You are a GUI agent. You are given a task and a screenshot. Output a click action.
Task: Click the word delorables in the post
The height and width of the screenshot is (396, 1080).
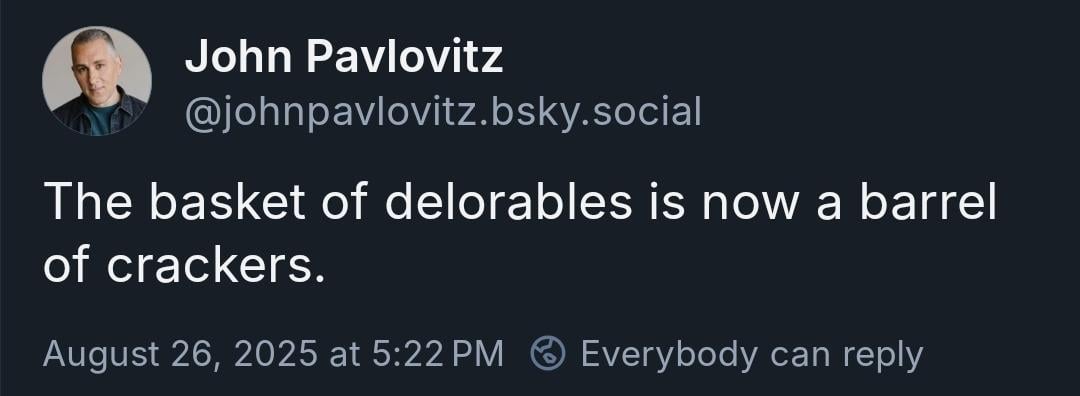pyautogui.click(x=508, y=202)
